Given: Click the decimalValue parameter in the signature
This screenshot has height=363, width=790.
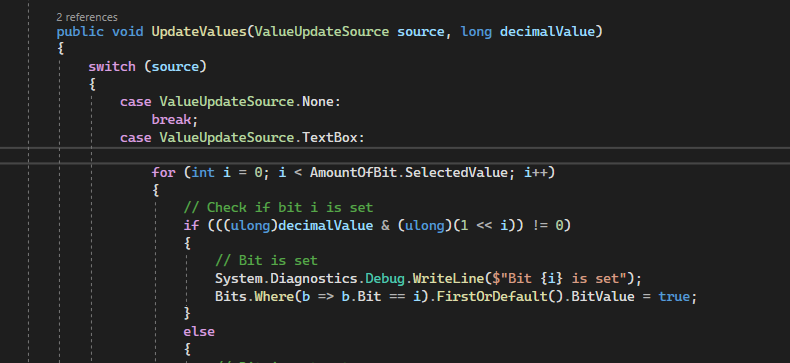Looking at the screenshot, I should pyautogui.click(x=547, y=32).
